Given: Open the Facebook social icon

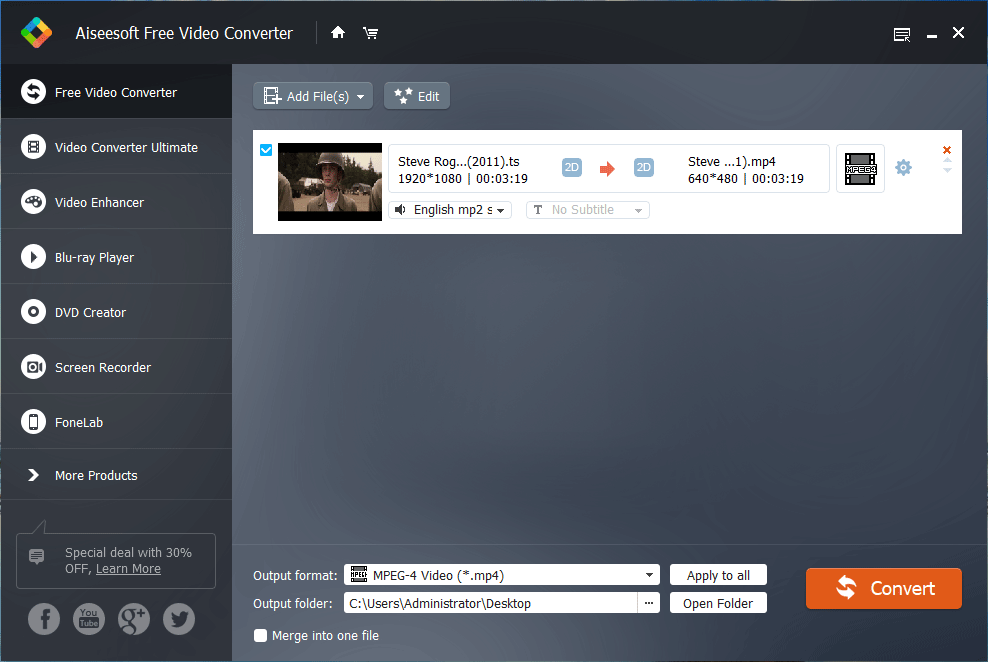Looking at the screenshot, I should [44, 620].
